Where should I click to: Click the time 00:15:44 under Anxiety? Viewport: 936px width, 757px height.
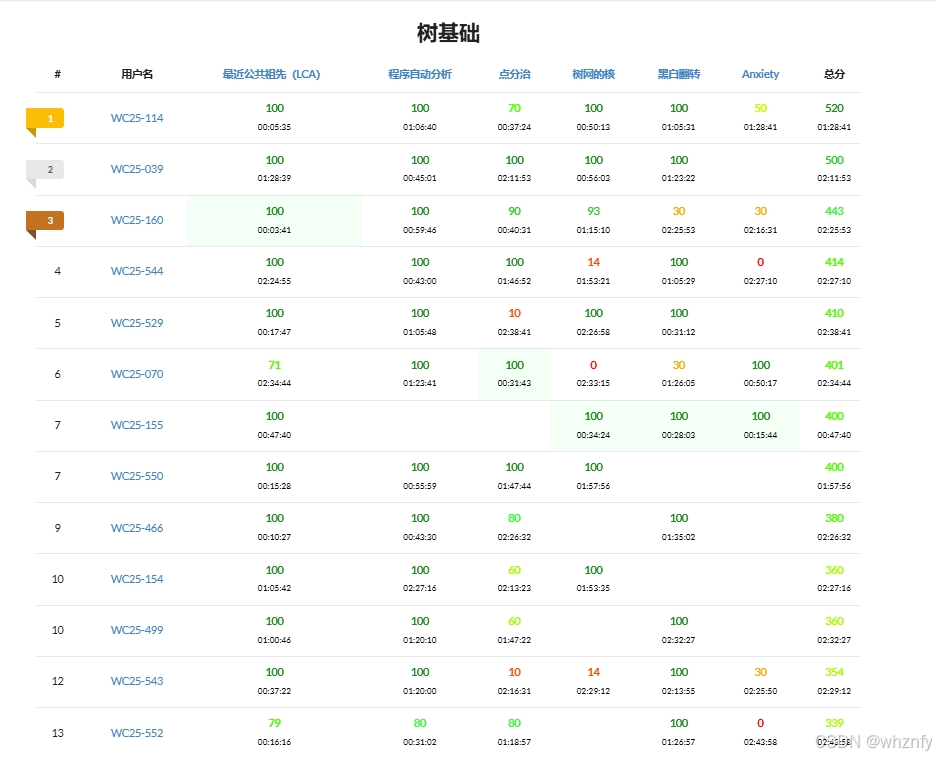point(760,435)
